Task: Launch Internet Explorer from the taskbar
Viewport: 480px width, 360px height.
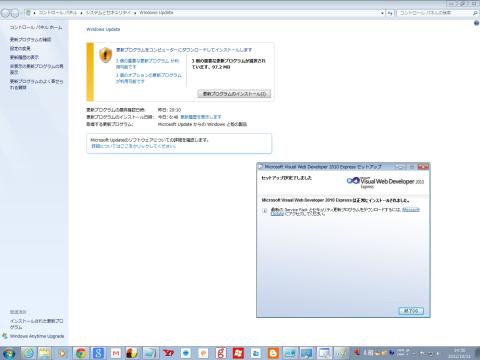Action: point(28,353)
